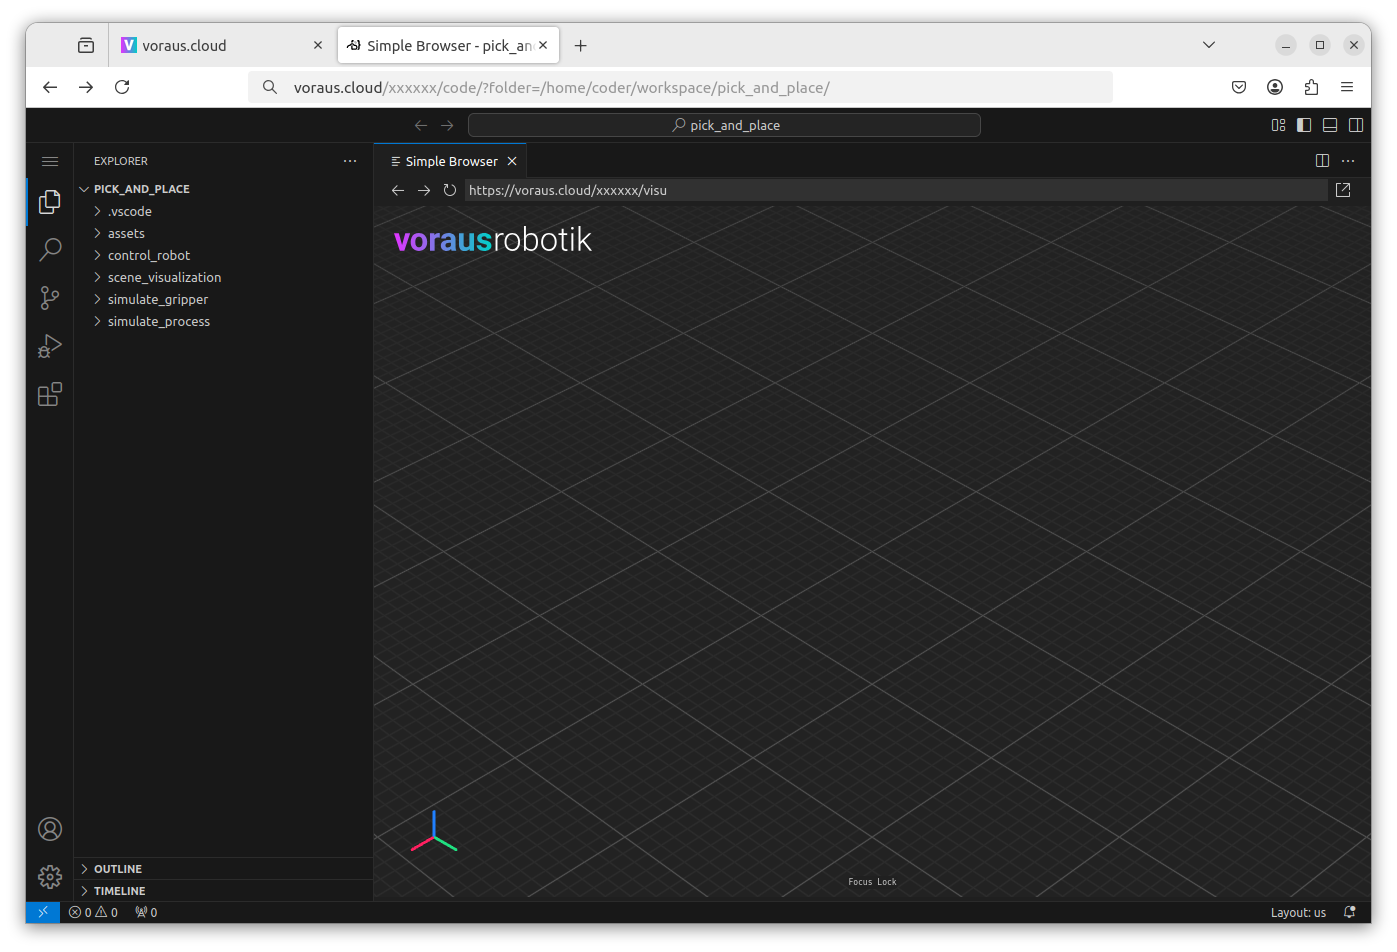Reload the Simple Browser page
Viewport: 1397px width, 952px height.
pyautogui.click(x=450, y=190)
